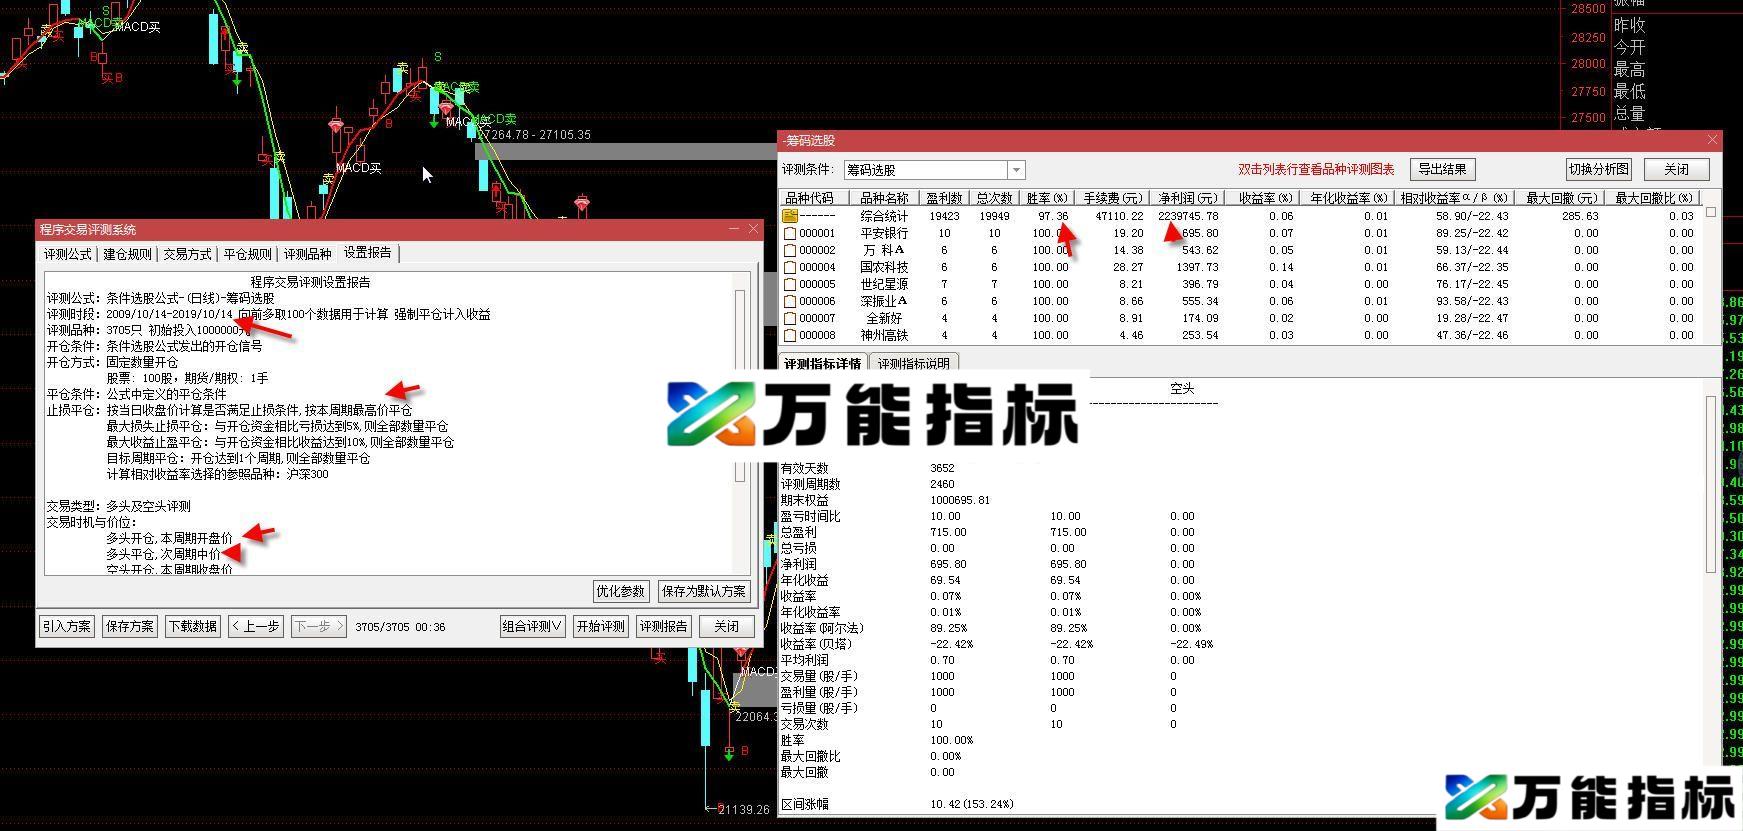Open the 组合评测 dropdown button
The image size is (1743, 831).
533,626
